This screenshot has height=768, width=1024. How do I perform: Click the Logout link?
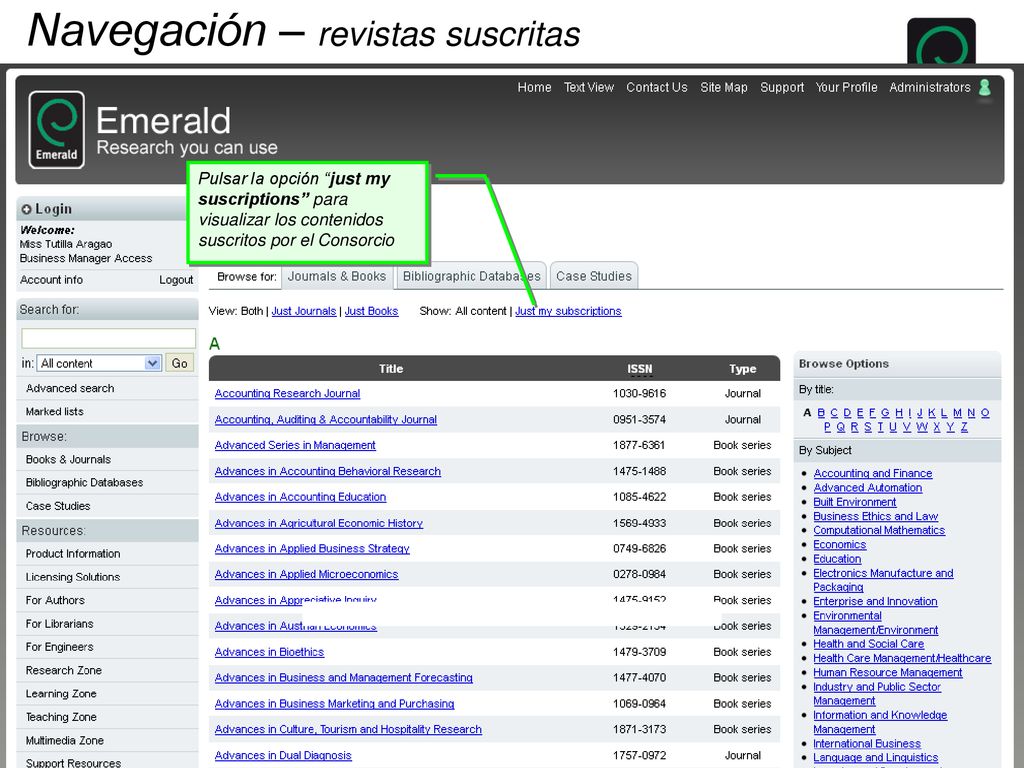(x=176, y=280)
